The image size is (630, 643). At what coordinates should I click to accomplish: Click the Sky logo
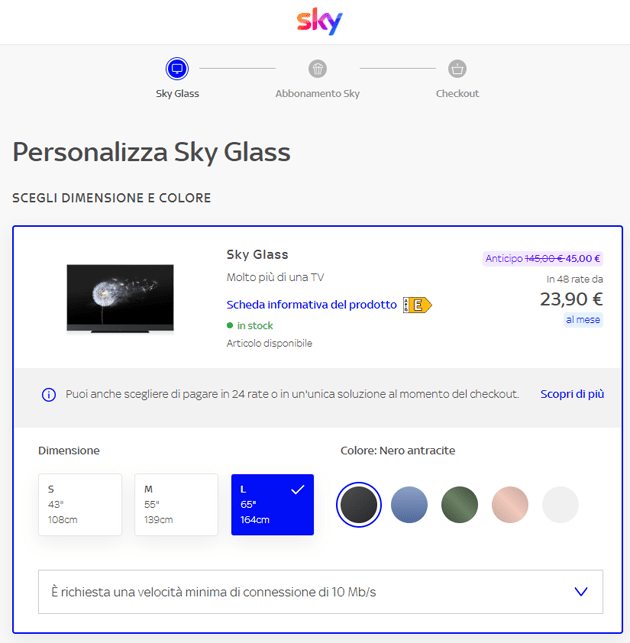click(320, 21)
